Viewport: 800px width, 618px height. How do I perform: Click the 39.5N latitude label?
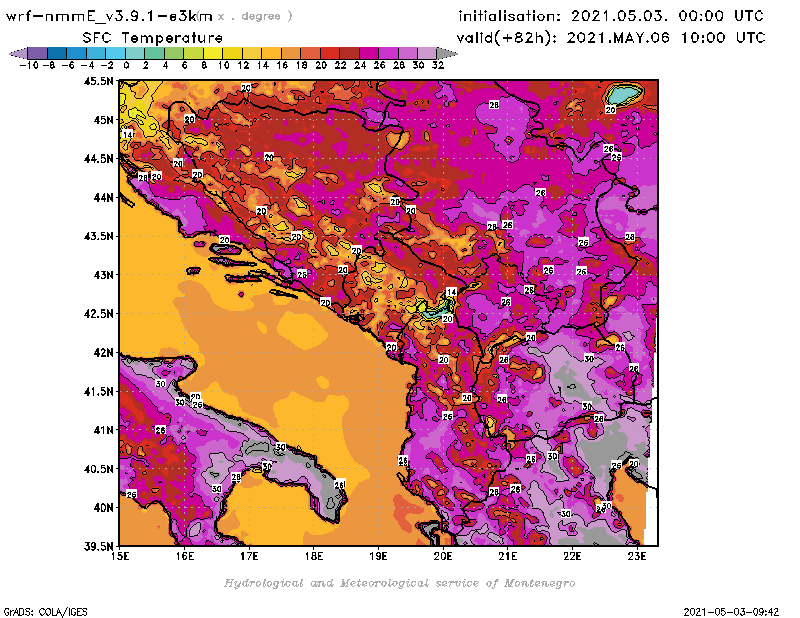coord(98,546)
